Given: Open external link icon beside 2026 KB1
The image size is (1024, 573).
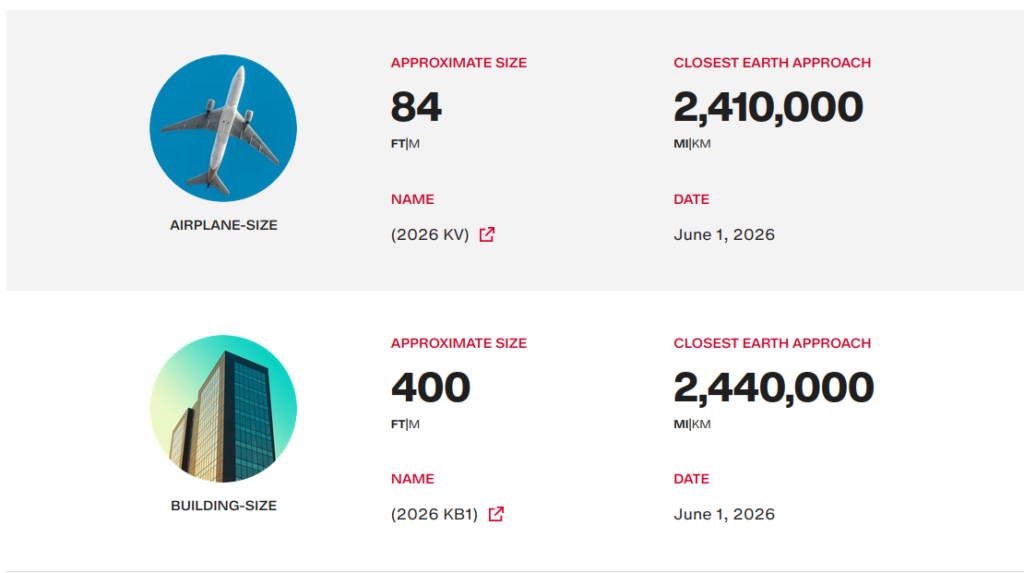Looking at the screenshot, I should click(x=496, y=514).
